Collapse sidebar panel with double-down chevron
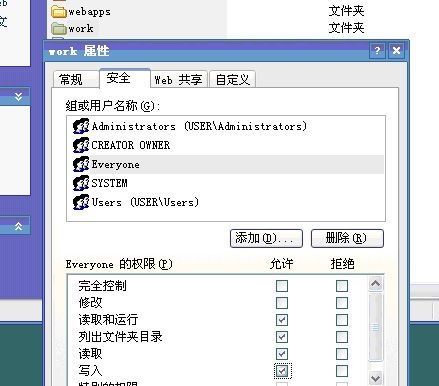This screenshot has height=386, width=439. tap(18, 97)
